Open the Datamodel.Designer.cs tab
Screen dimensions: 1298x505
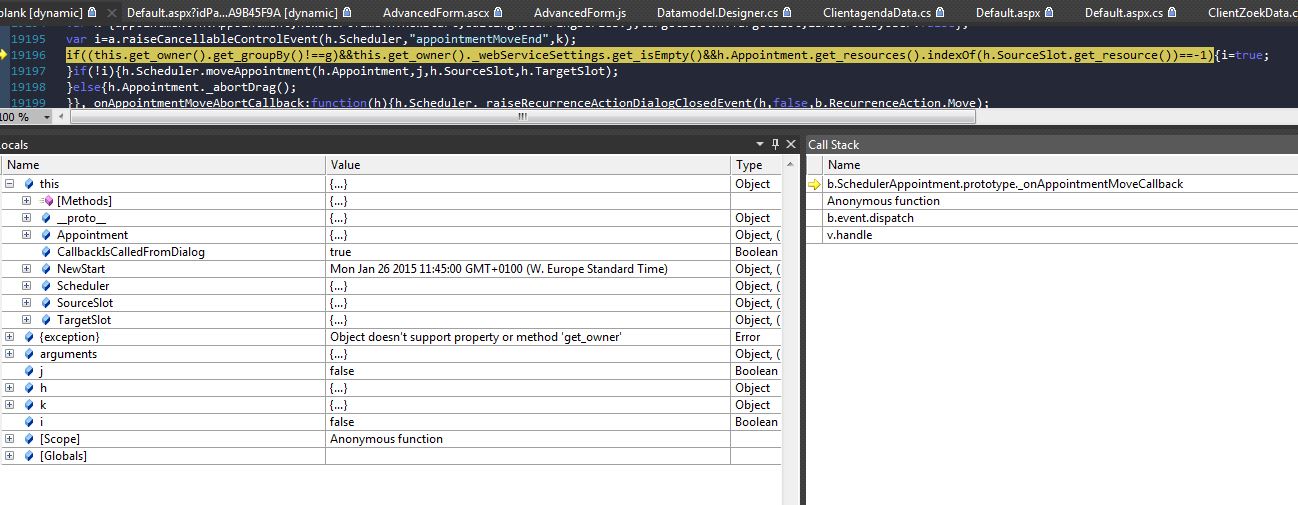[724, 13]
